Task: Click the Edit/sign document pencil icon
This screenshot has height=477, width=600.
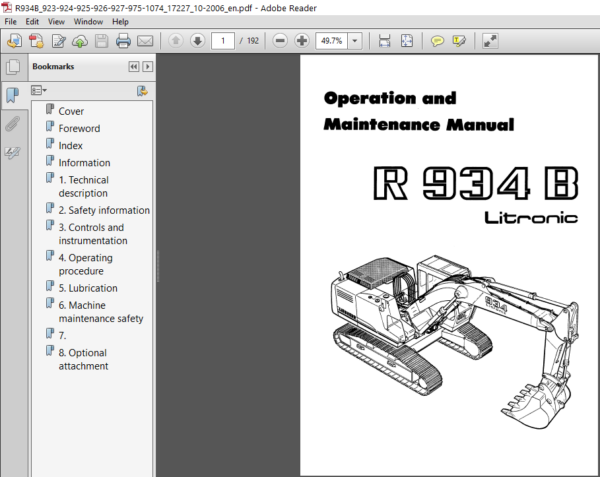Action: point(59,41)
